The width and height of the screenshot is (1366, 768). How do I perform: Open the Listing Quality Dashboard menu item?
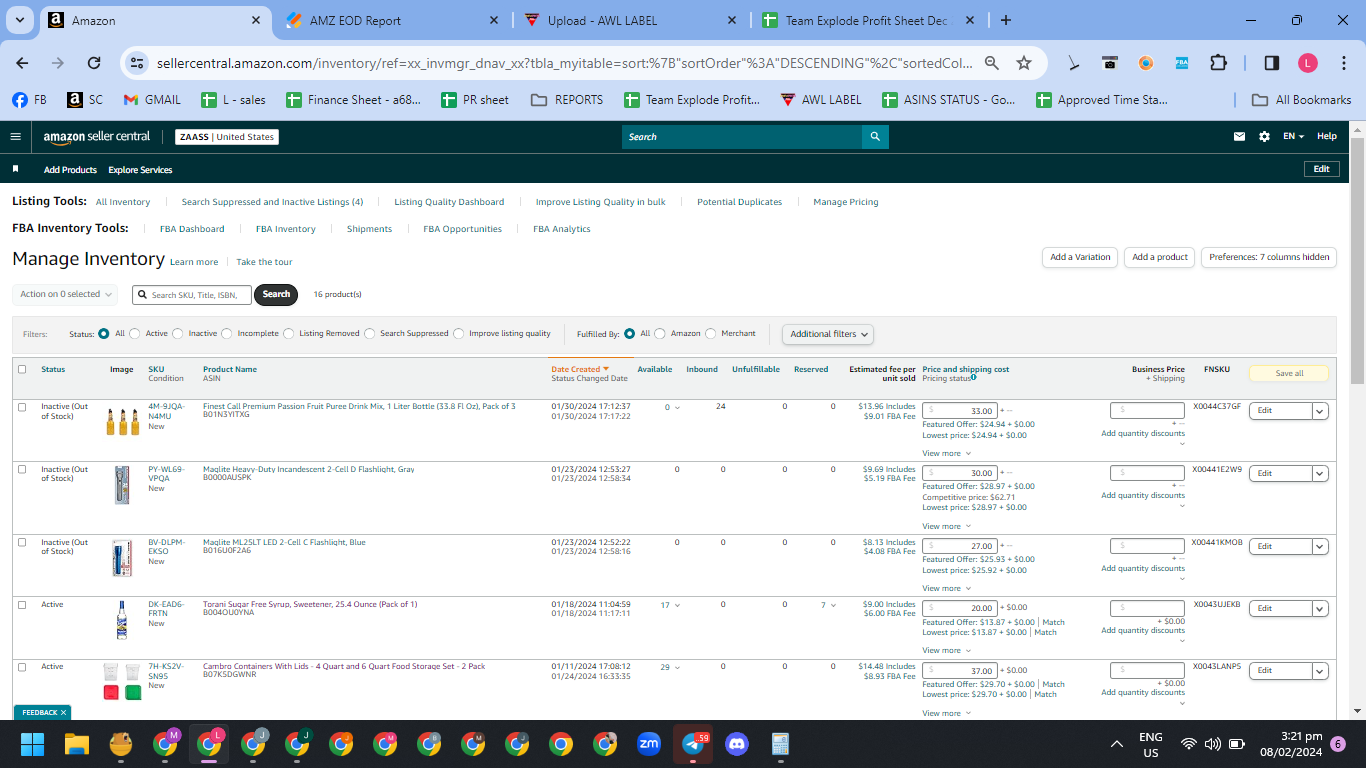(449, 202)
